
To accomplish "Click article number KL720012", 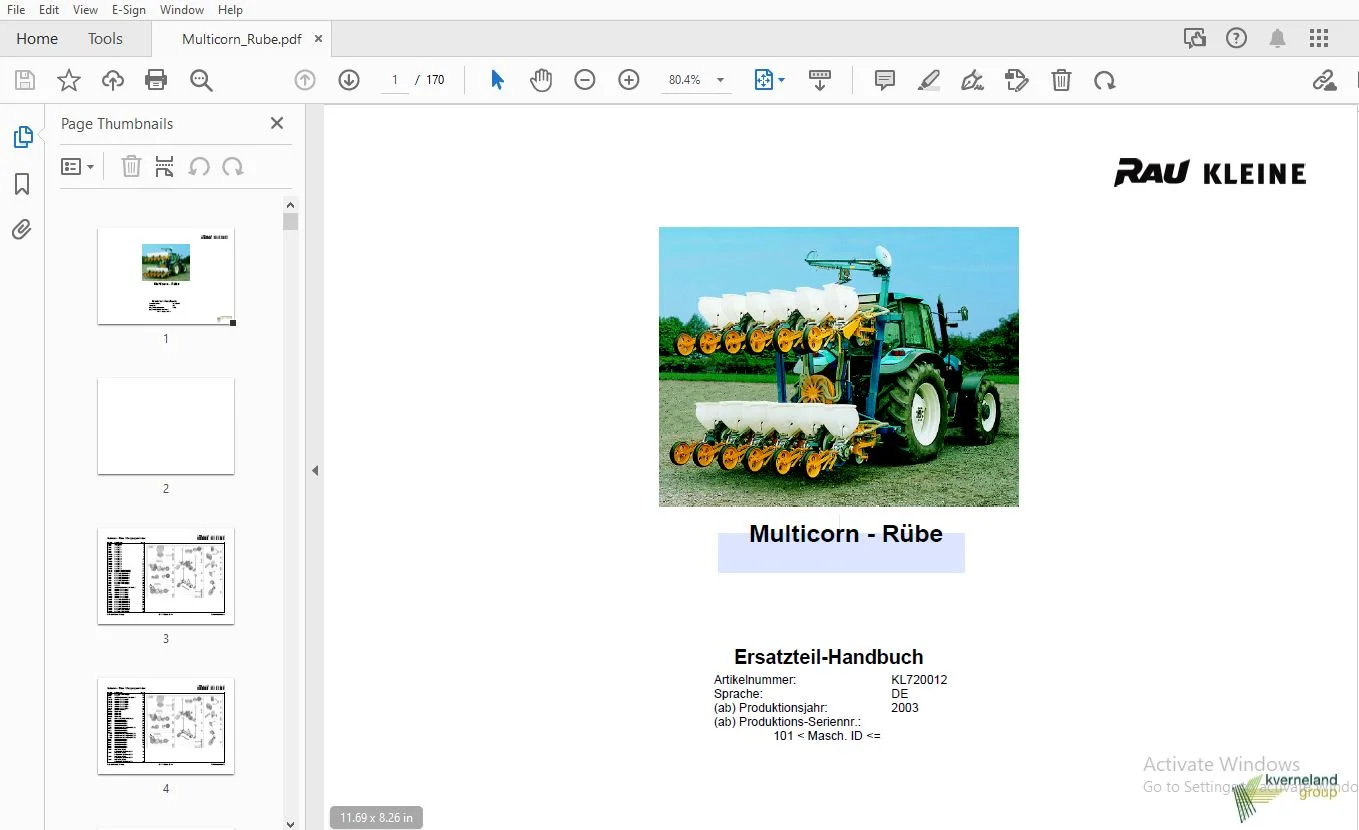I will [919, 680].
